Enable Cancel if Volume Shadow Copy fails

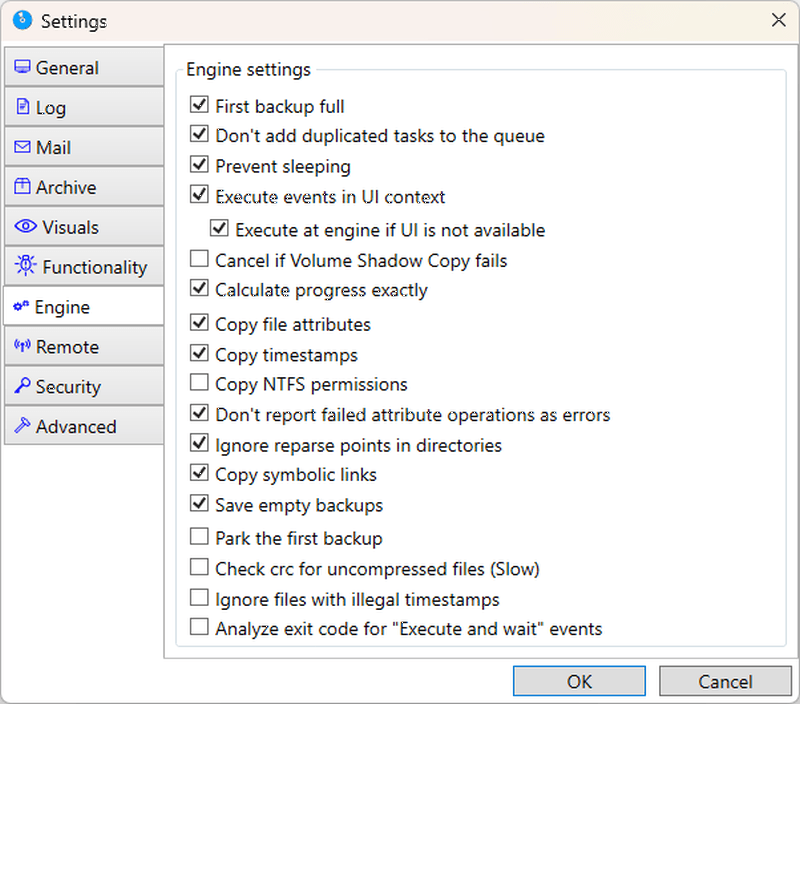coord(199,259)
